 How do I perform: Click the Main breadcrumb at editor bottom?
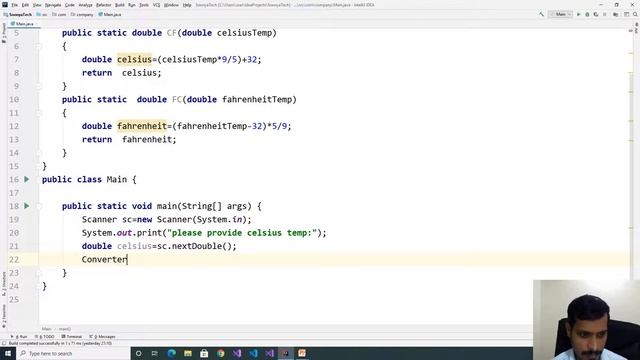tap(46, 329)
